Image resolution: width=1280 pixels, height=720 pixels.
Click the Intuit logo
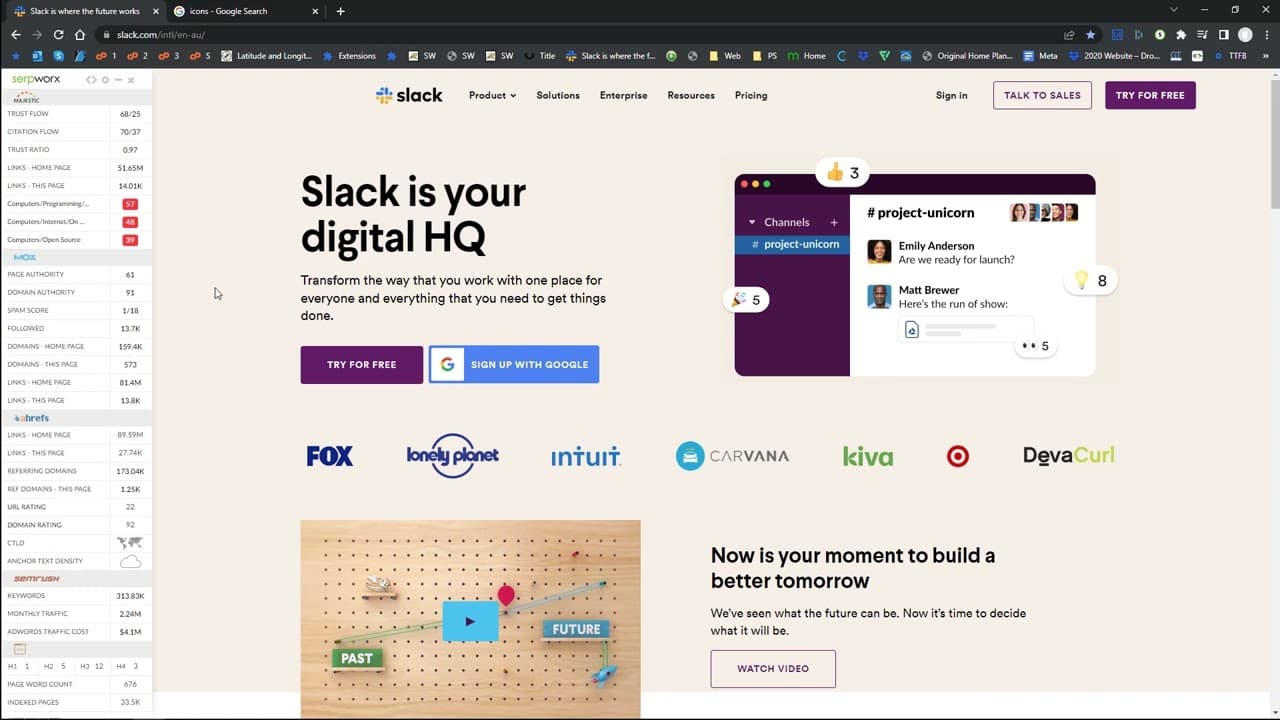(586, 456)
